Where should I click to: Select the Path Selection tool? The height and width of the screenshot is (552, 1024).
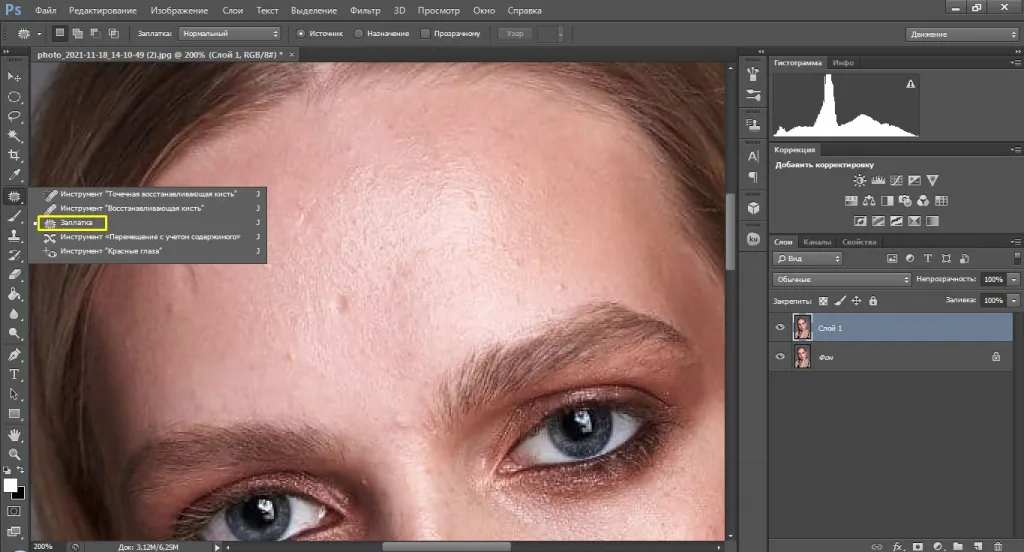click(14, 394)
